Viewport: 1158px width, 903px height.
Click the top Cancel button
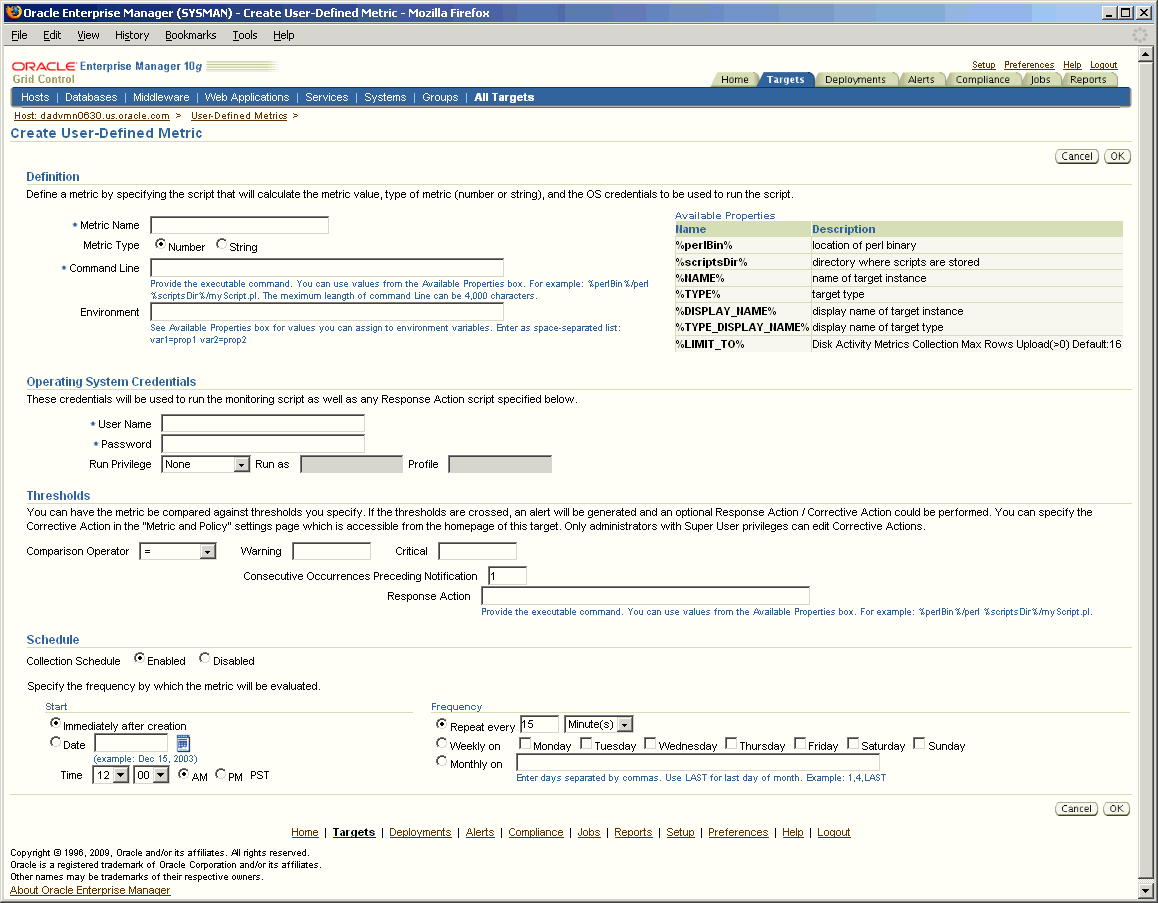1077,157
